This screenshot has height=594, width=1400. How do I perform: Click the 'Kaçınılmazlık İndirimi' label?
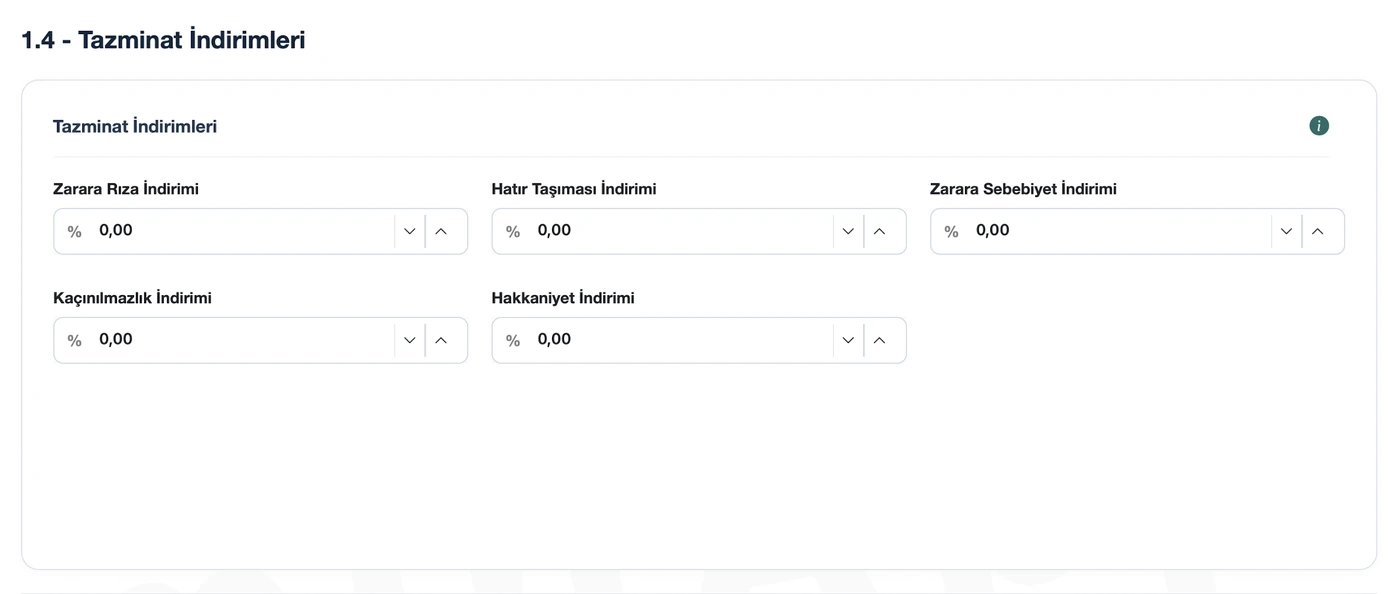pos(132,298)
